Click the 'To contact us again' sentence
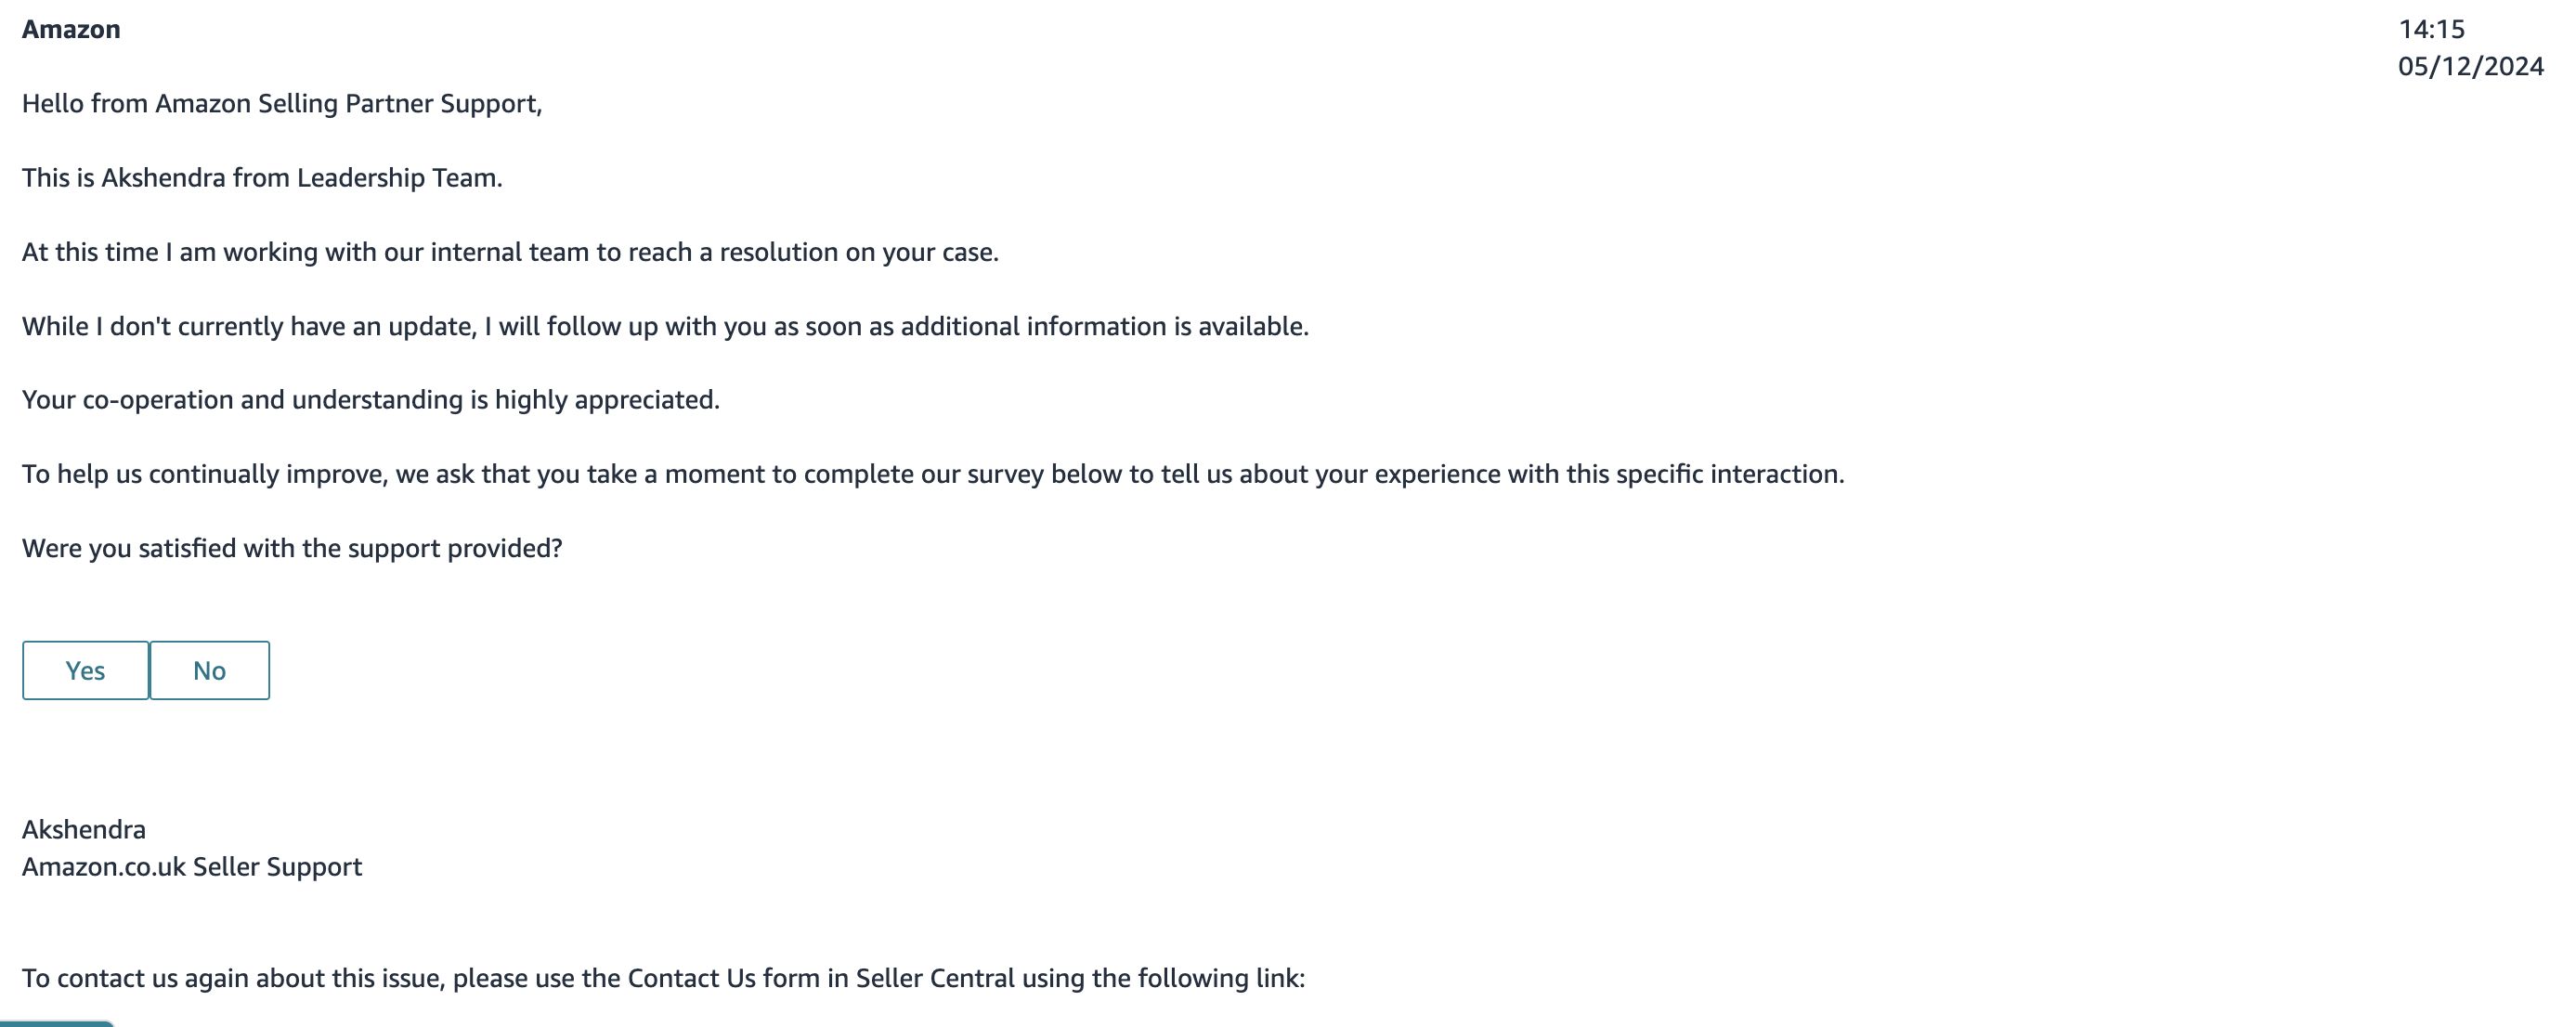The image size is (2576, 1027). 663,978
